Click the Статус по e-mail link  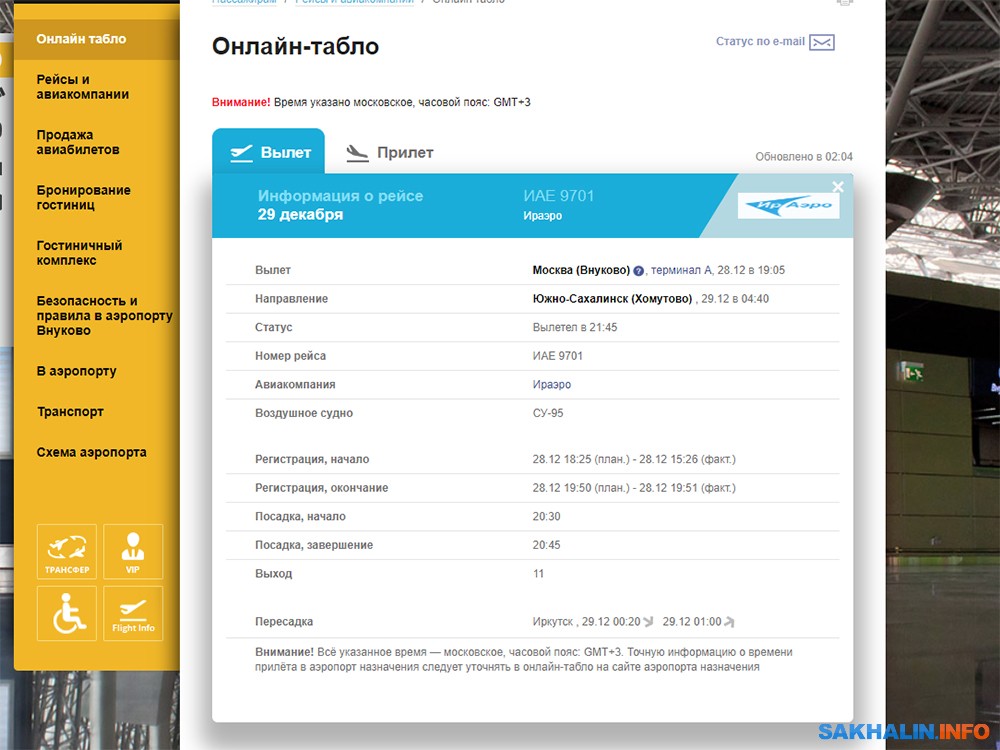[760, 42]
